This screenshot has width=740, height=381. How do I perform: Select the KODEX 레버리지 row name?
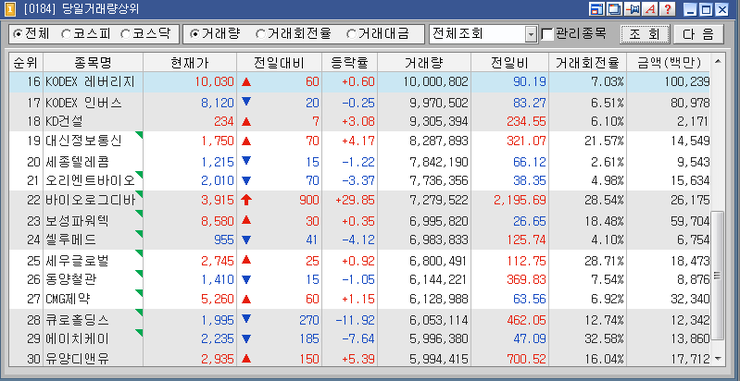point(90,82)
